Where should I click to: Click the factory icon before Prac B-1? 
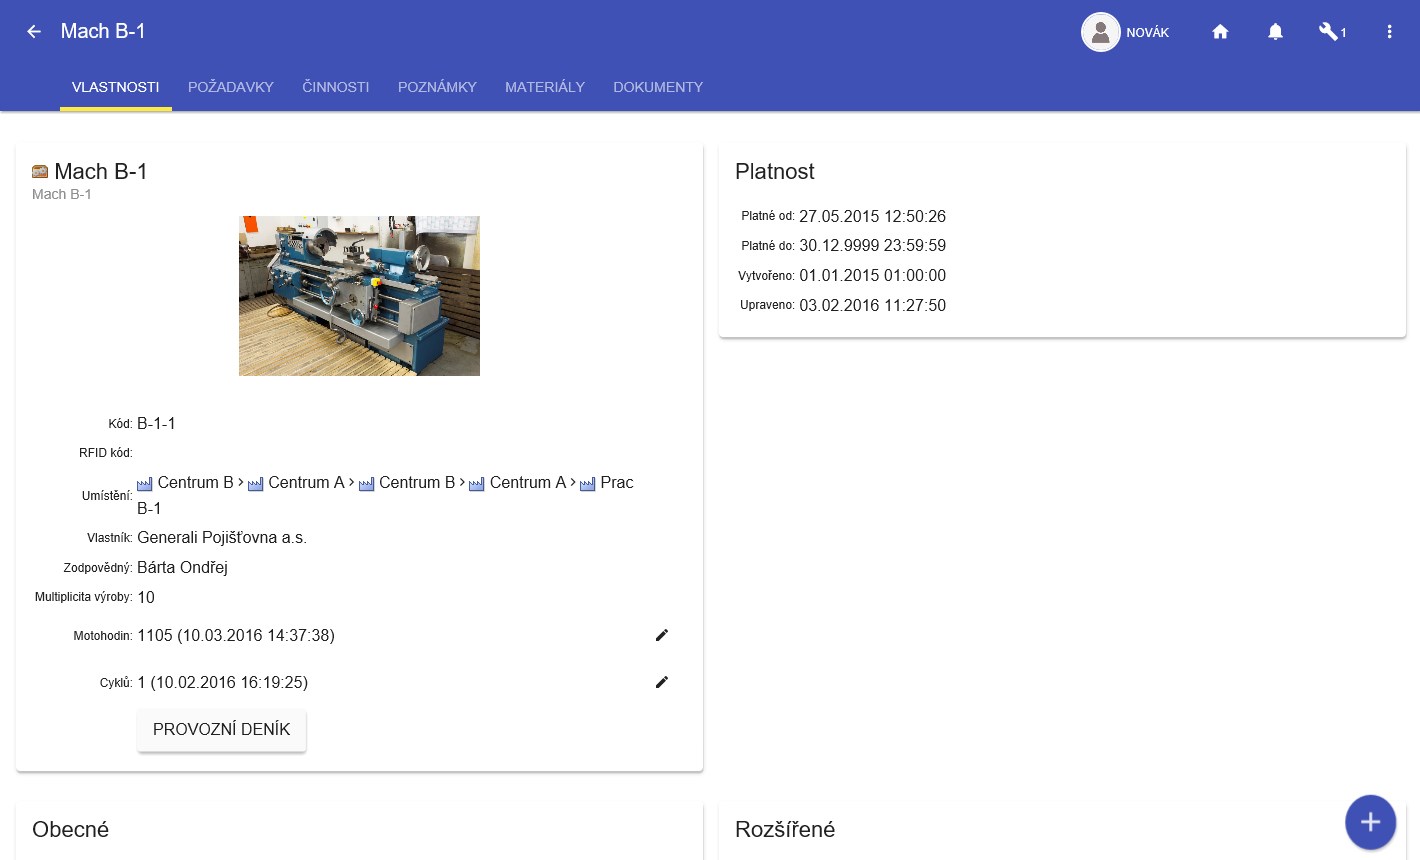(587, 484)
